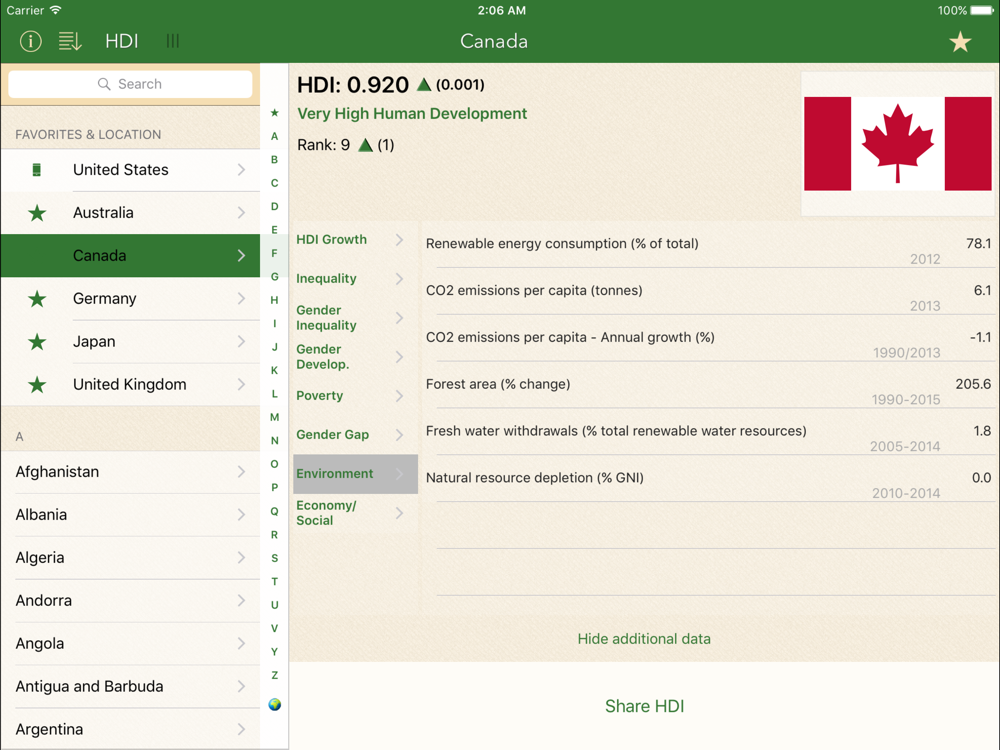The width and height of the screenshot is (1000, 750).
Task: Open Germany row chevron
Action: [x=241, y=298]
